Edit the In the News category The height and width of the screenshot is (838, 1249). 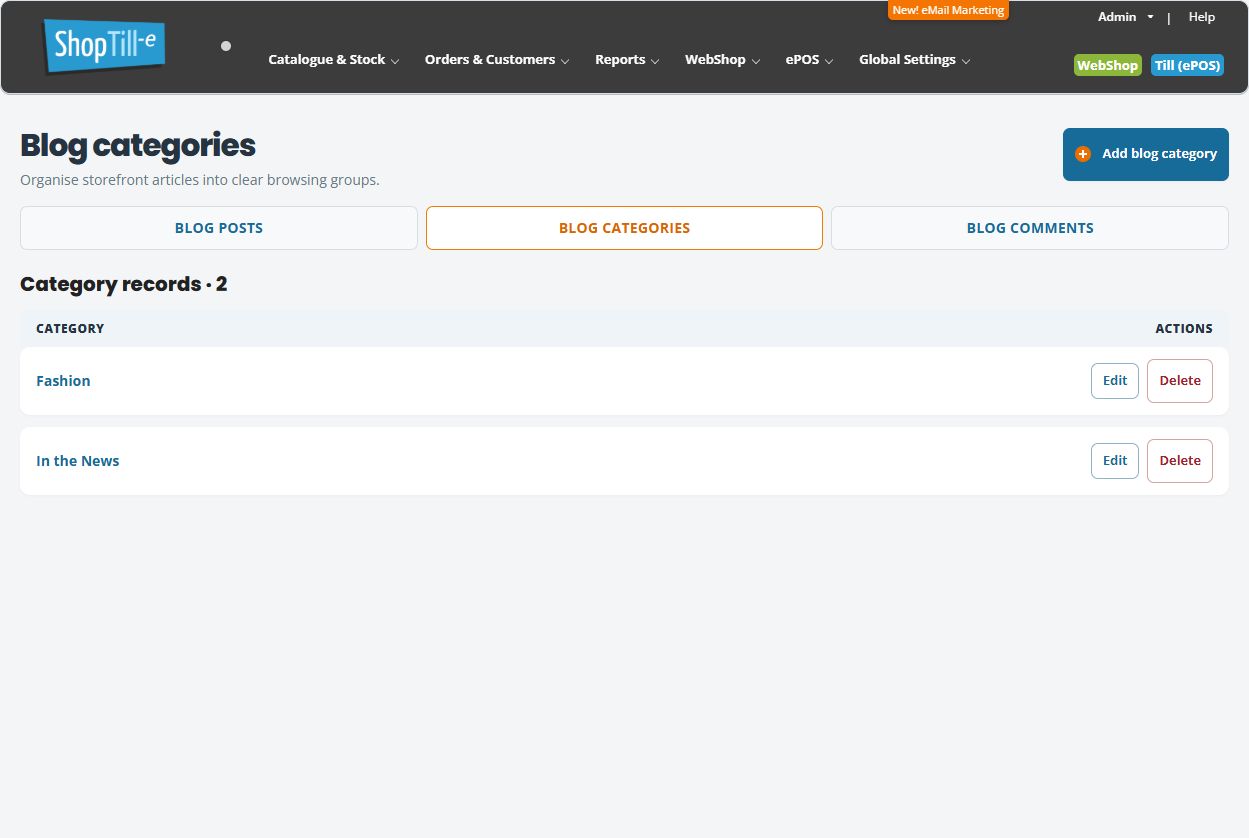coord(1115,461)
